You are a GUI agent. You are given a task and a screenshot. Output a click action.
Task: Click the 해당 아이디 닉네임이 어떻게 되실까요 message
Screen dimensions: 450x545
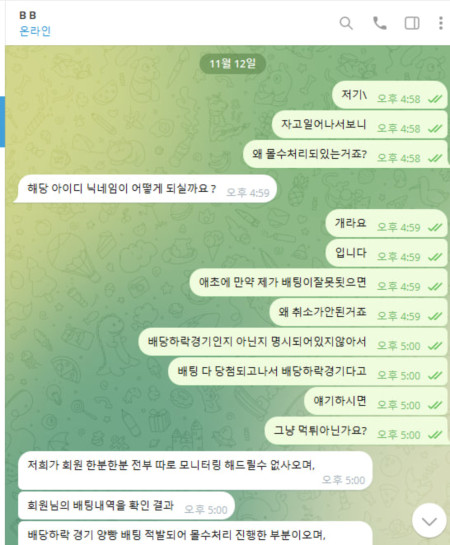click(x=145, y=189)
